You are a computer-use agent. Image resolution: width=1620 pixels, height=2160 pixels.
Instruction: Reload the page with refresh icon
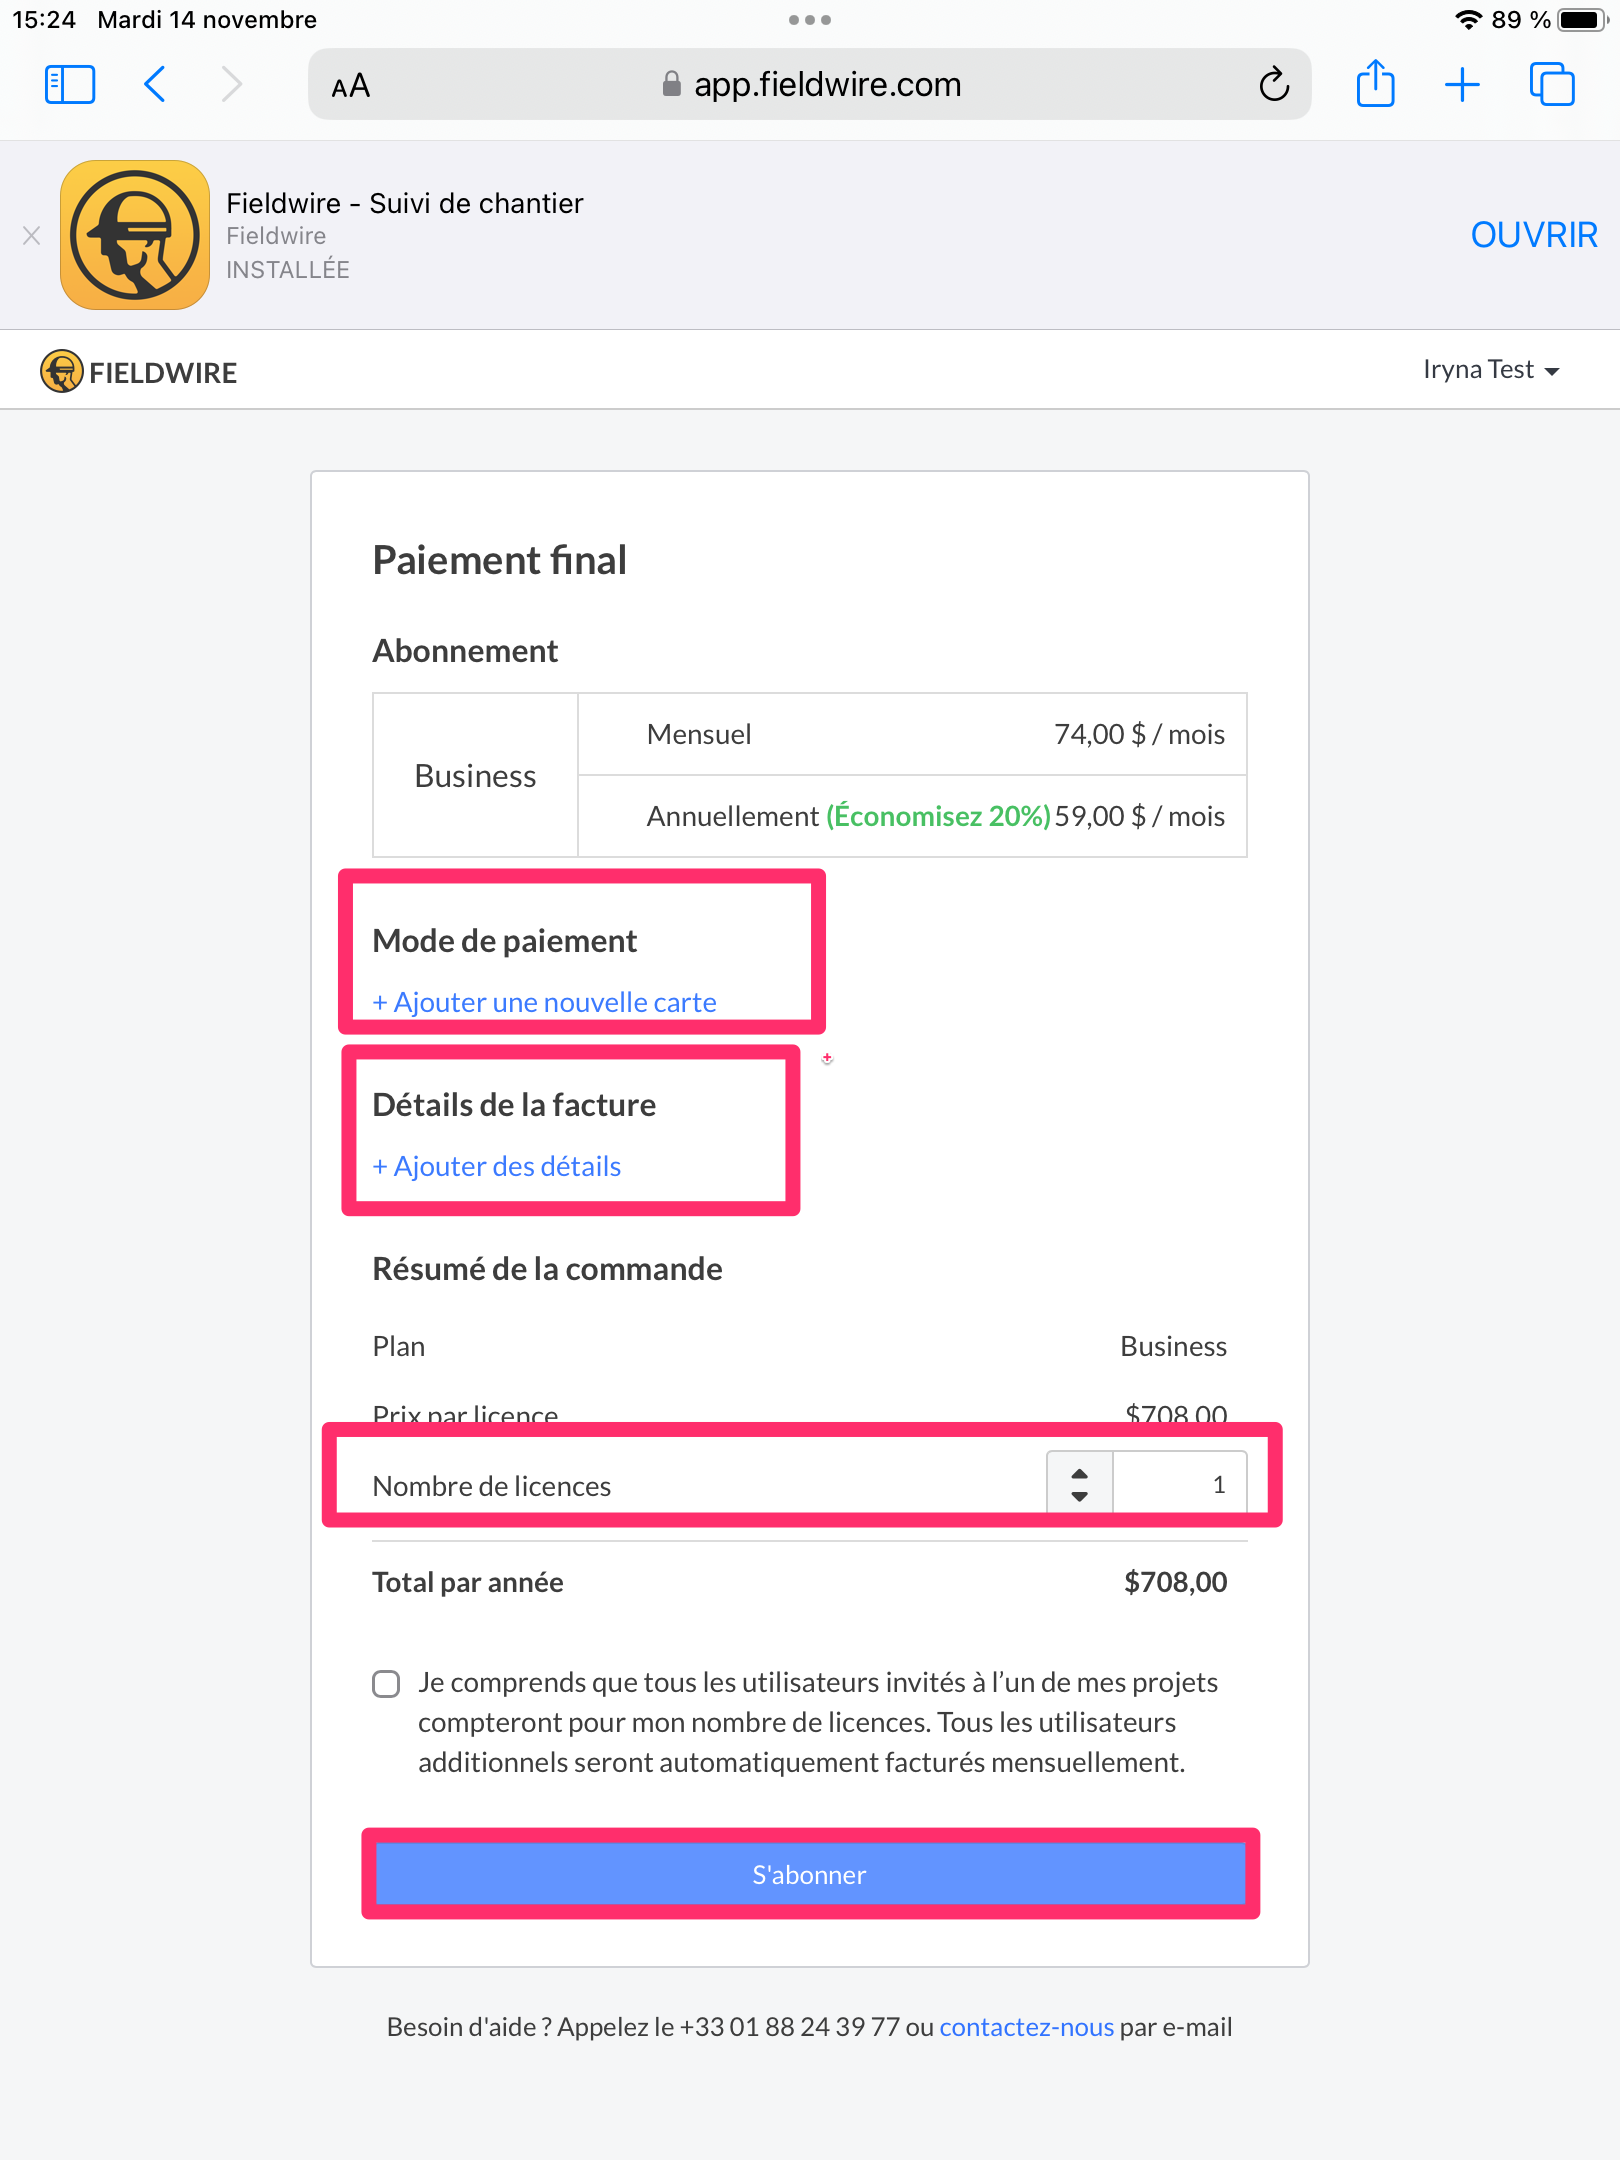pos(1274,85)
